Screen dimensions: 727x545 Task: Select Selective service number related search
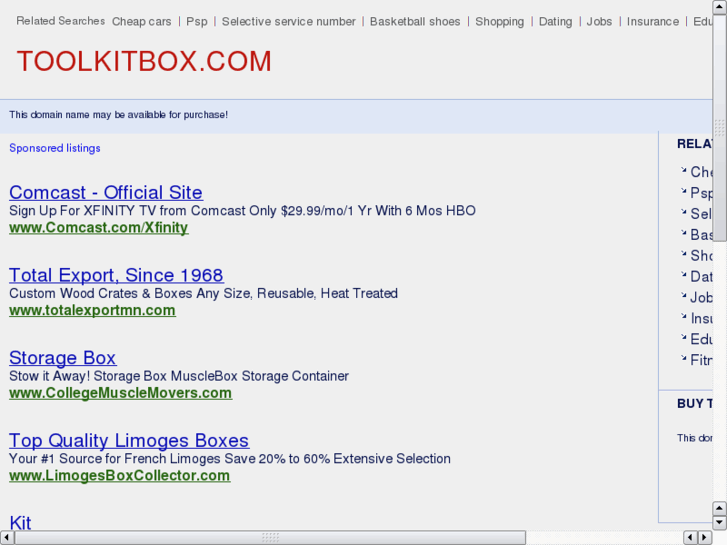click(x=288, y=21)
